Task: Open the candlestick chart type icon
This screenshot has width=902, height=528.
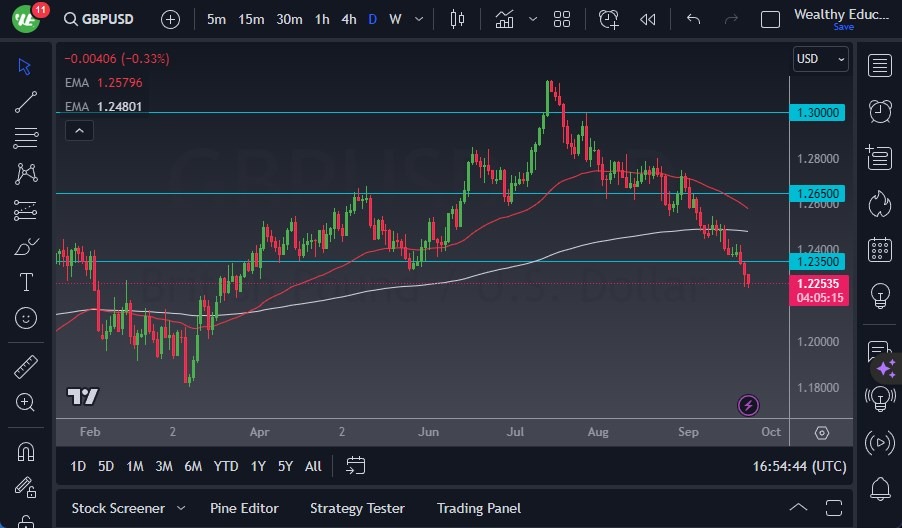Action: [458, 19]
